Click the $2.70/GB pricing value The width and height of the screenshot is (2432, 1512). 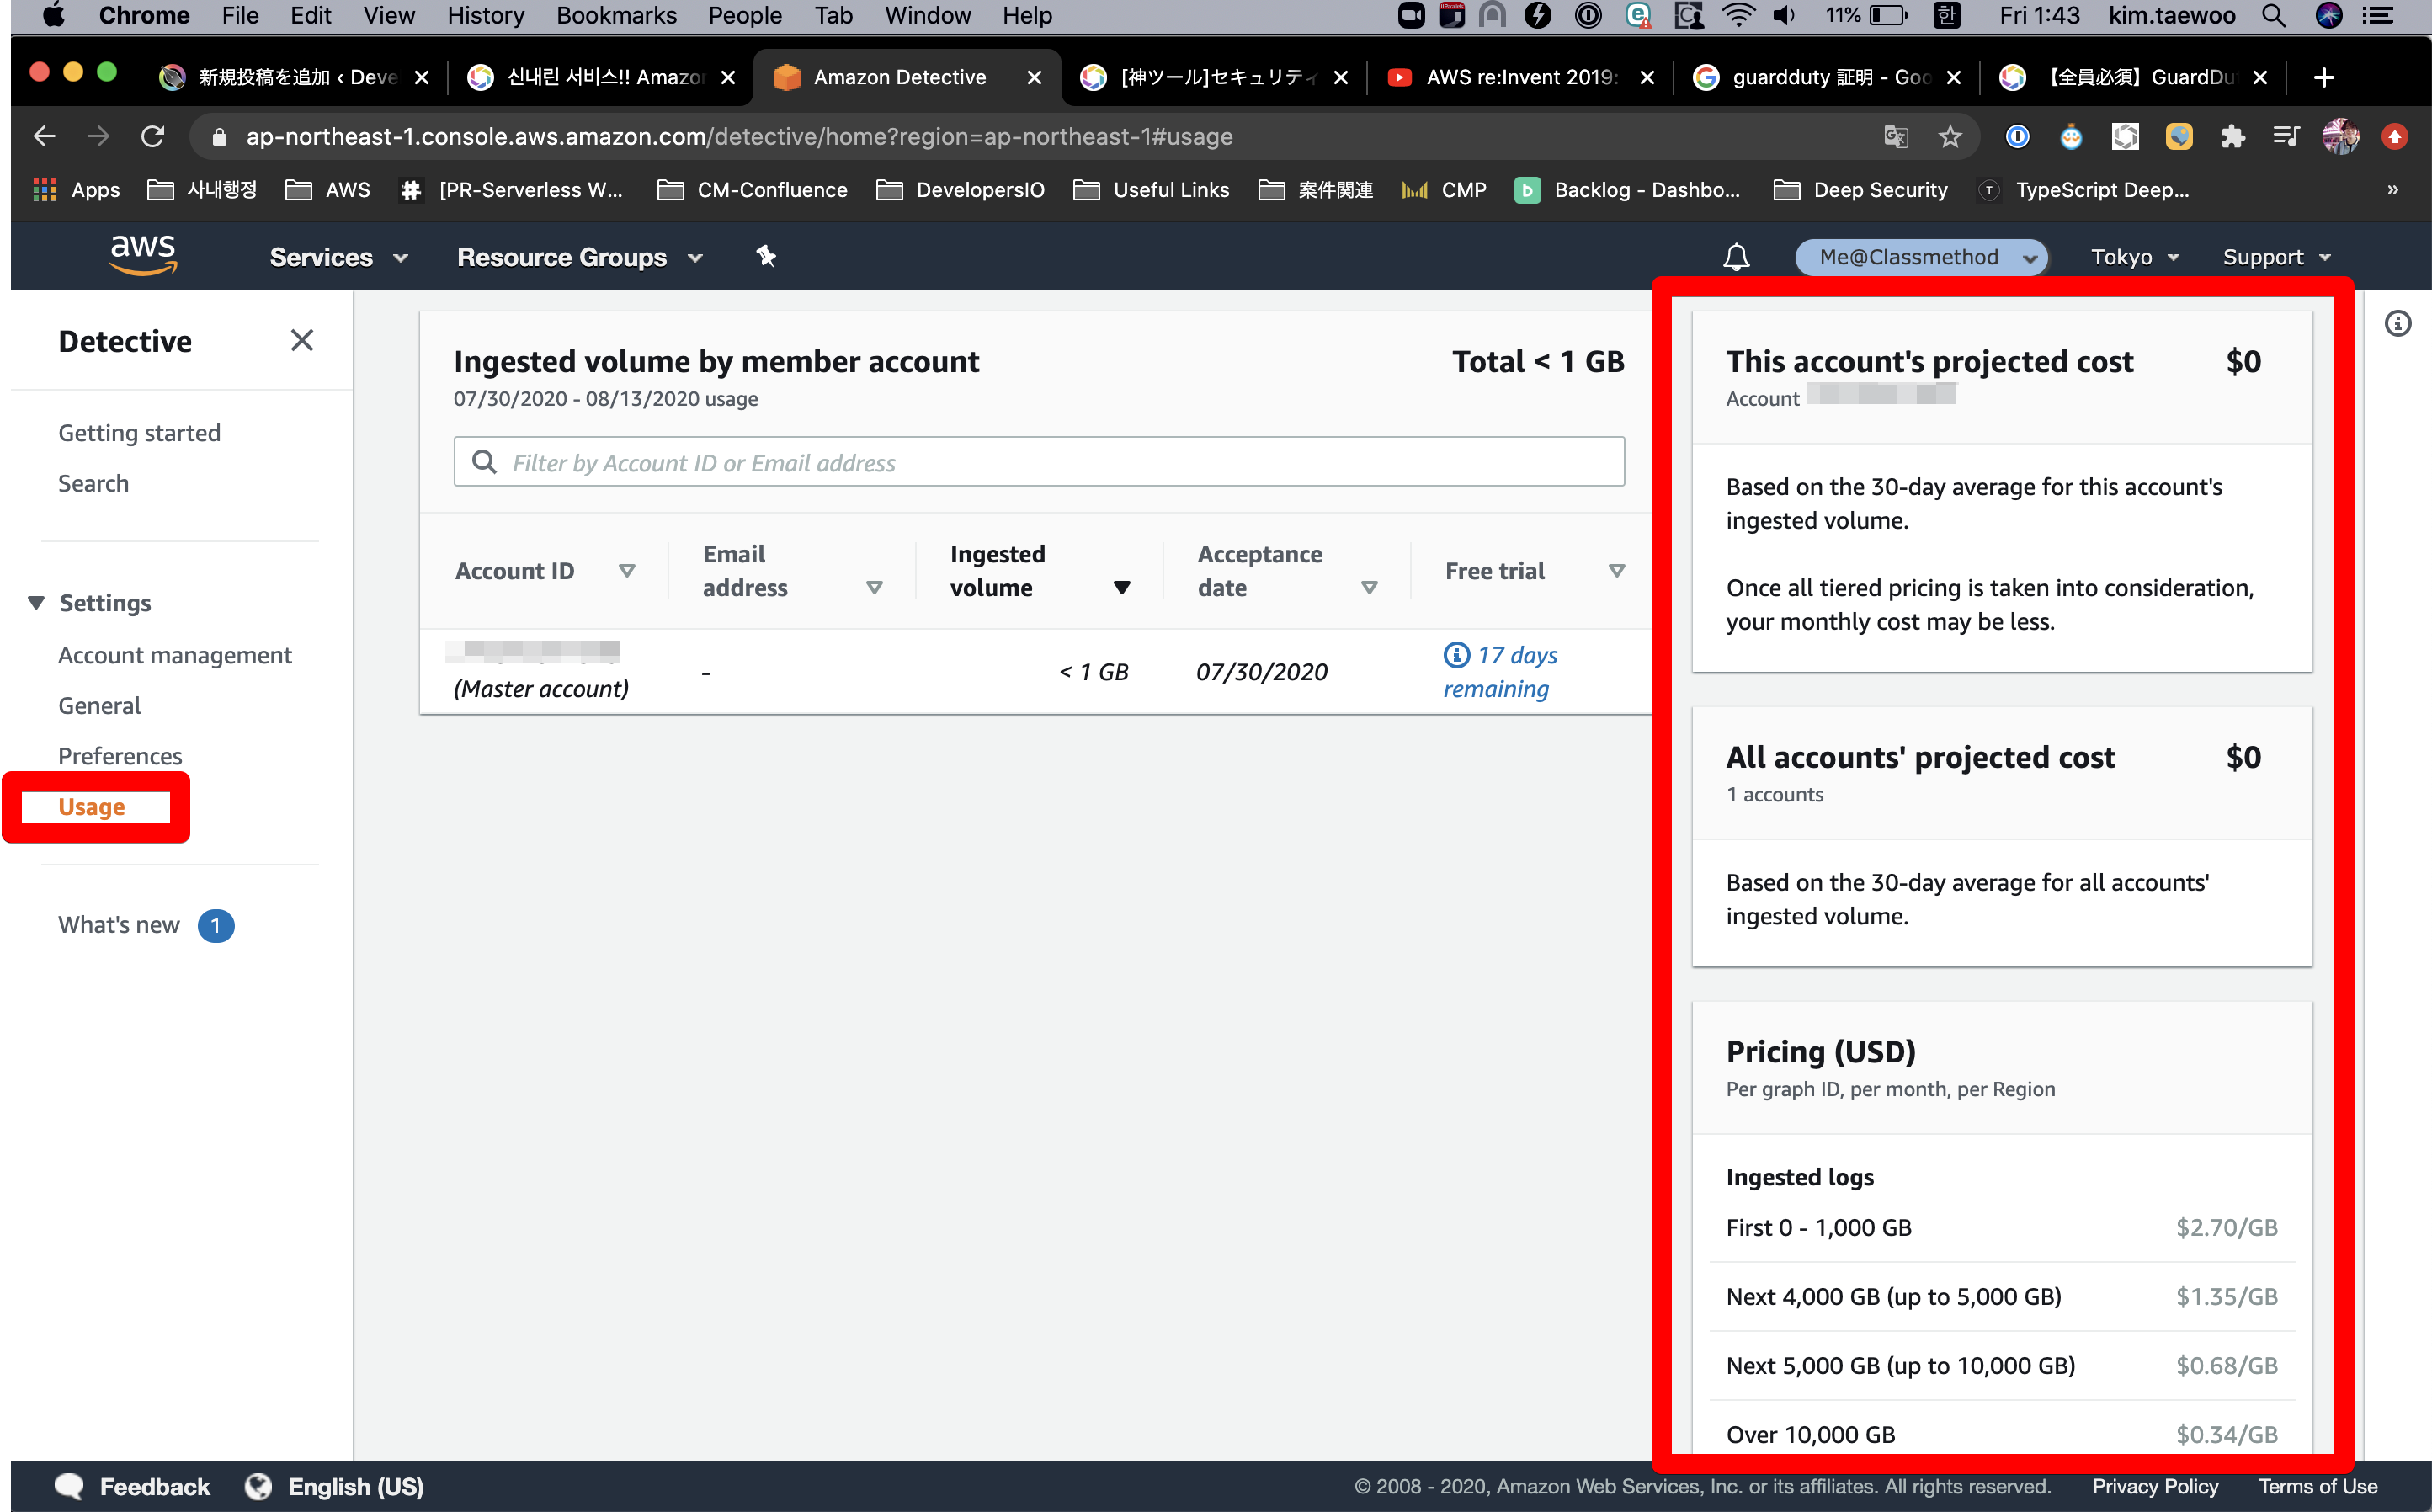click(2227, 1227)
